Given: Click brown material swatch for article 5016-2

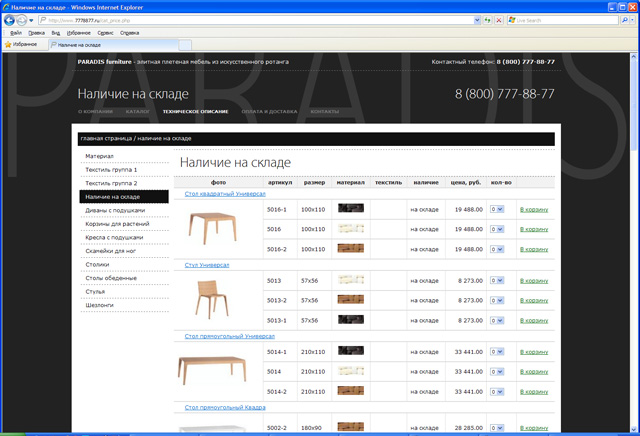Looking at the screenshot, I should coord(351,248).
